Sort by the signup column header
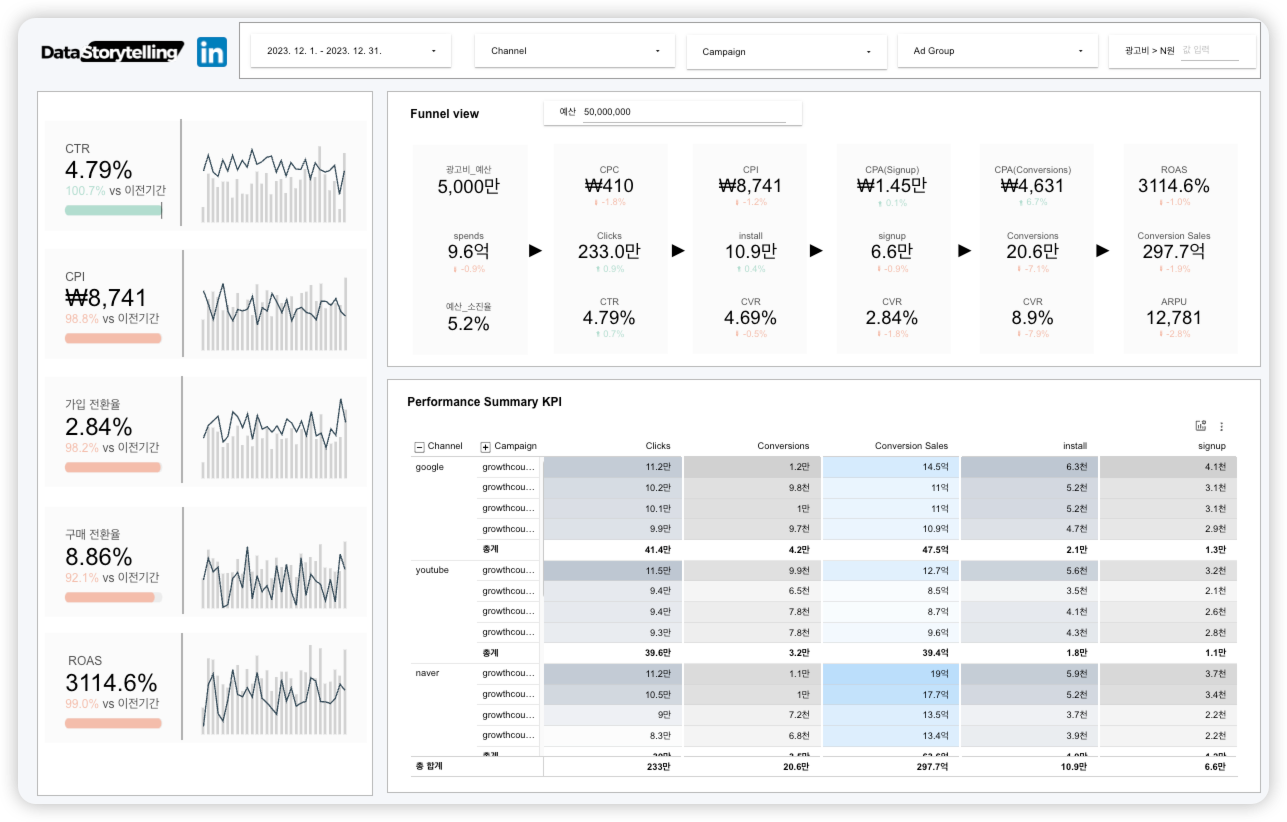This screenshot has width=1287, height=822. tap(1212, 446)
